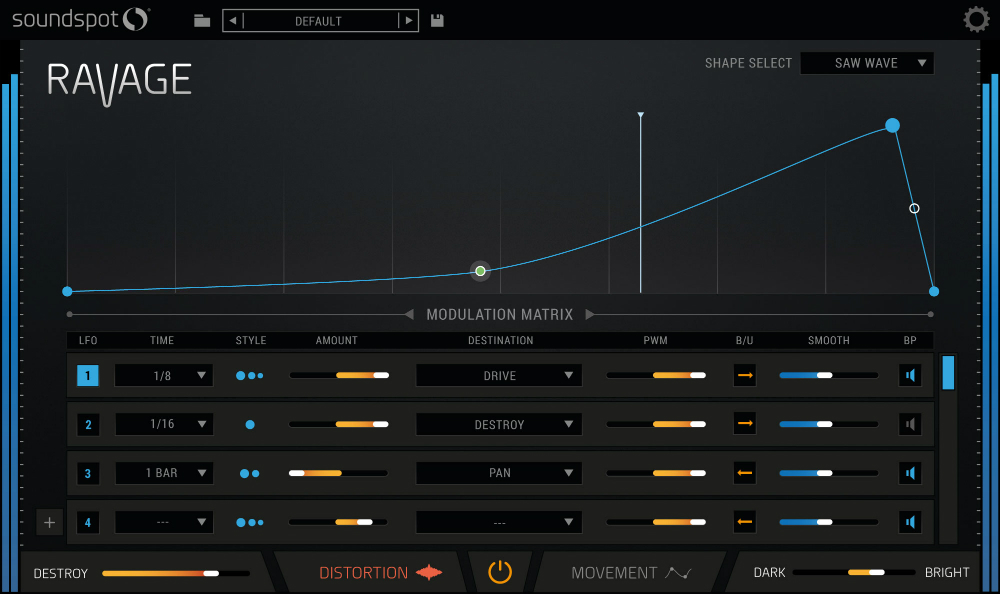This screenshot has width=1000, height=594.
Task: Save preset with the floppy disk icon
Action: [x=437, y=20]
